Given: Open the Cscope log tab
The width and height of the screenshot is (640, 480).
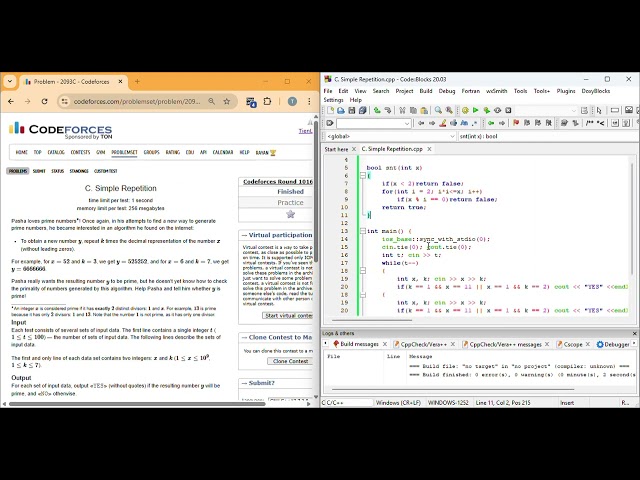Looking at the screenshot, I should 573,344.
